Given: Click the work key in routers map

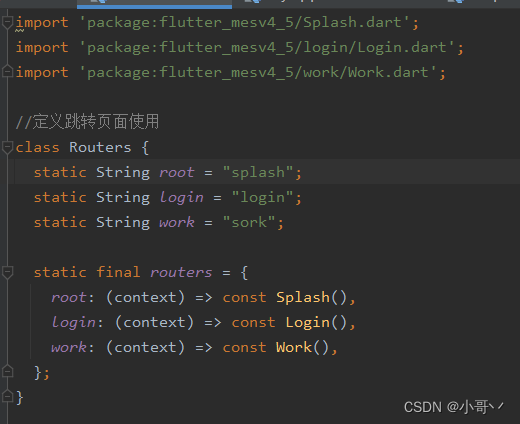Looking at the screenshot, I should 69,348.
